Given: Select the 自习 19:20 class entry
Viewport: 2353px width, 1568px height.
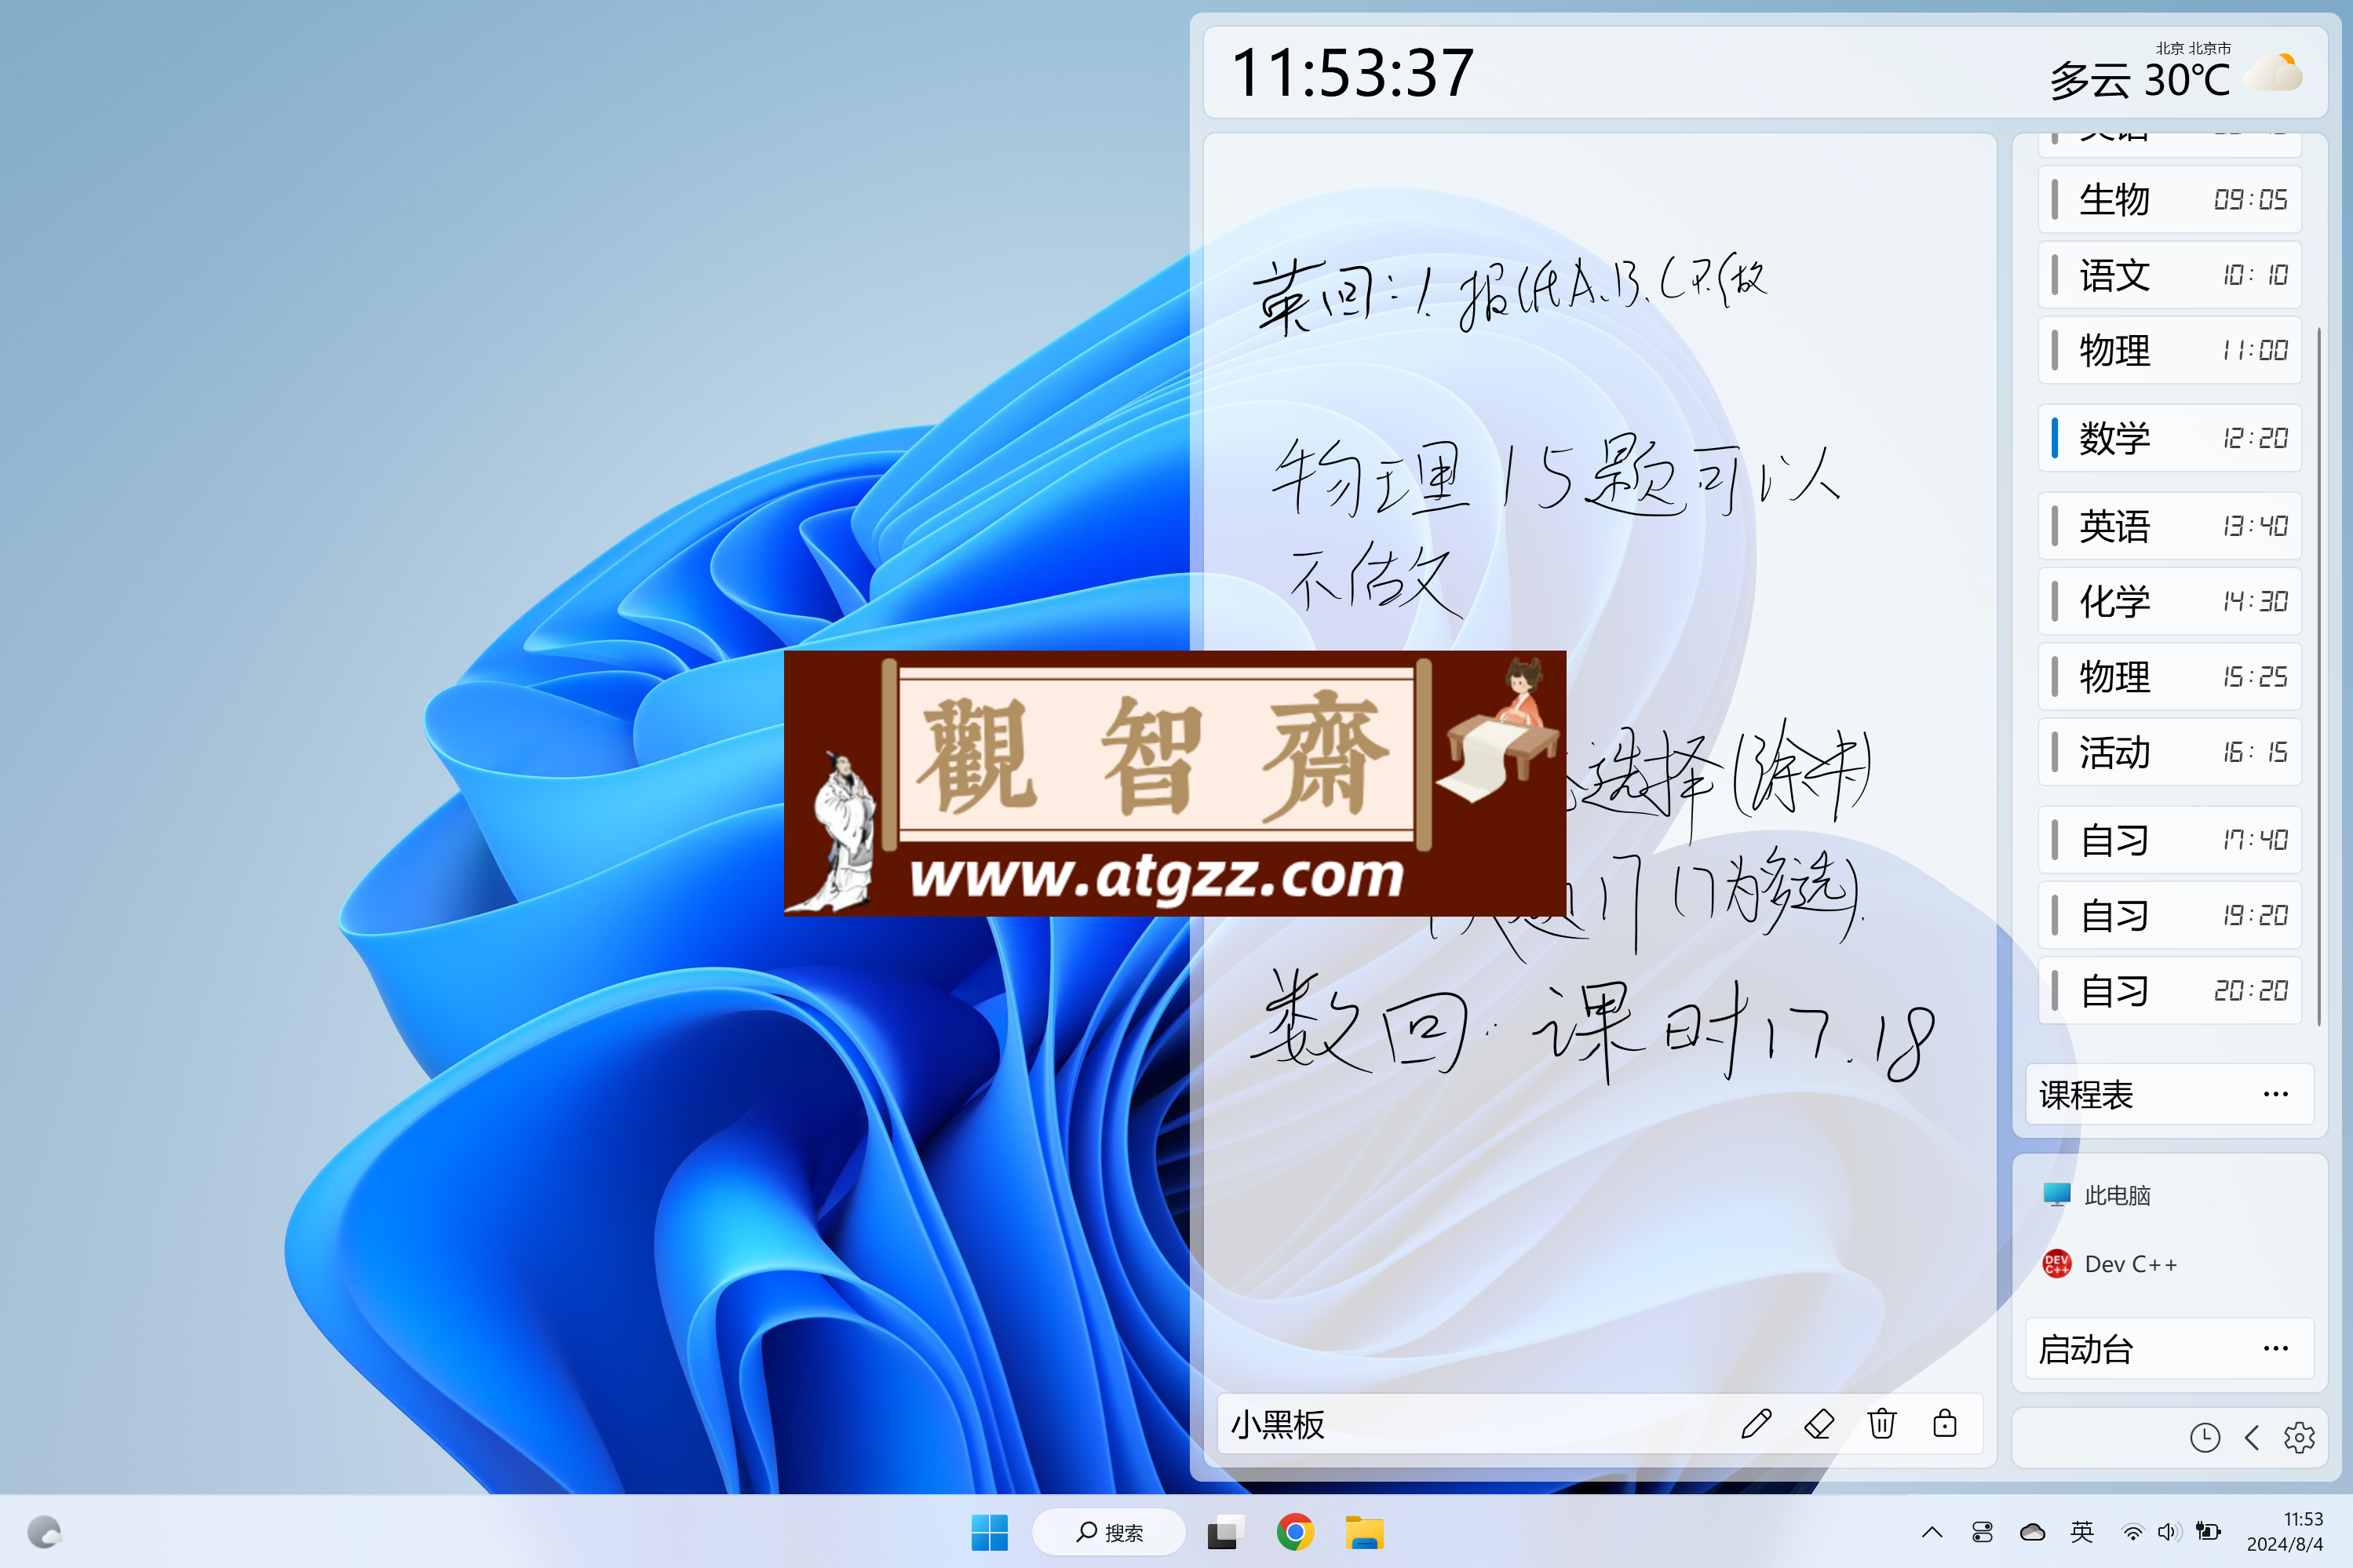Looking at the screenshot, I should [x=2169, y=915].
